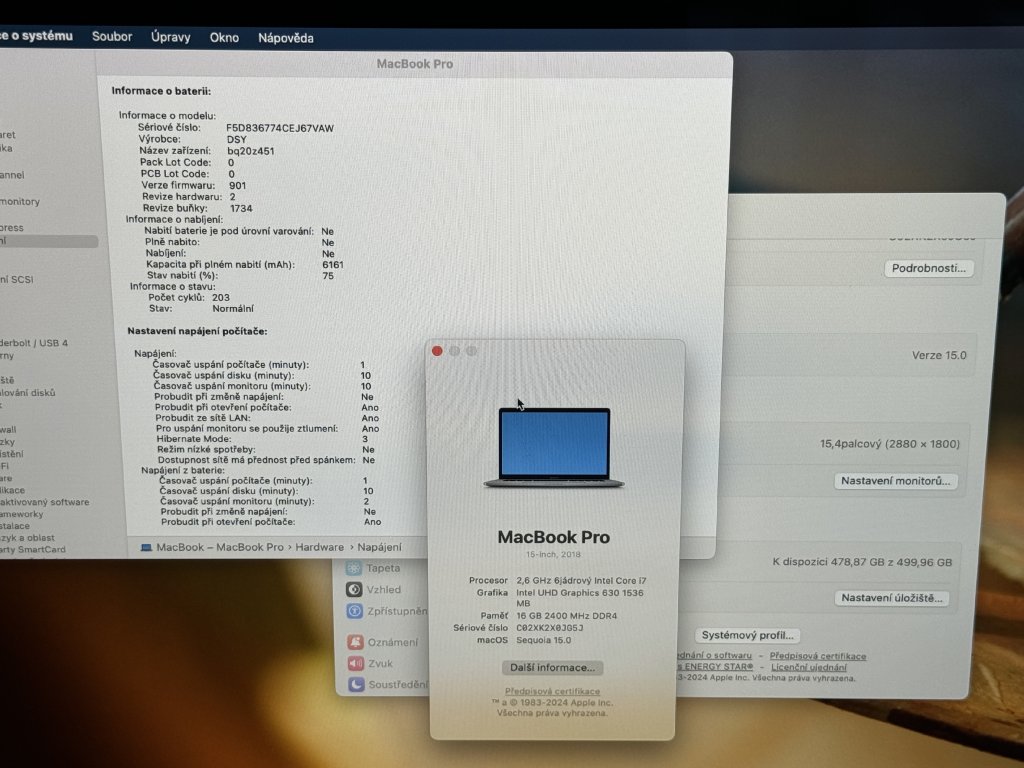Click the MacBook icon in path bar
The height and width of the screenshot is (768, 1024).
click(146, 547)
